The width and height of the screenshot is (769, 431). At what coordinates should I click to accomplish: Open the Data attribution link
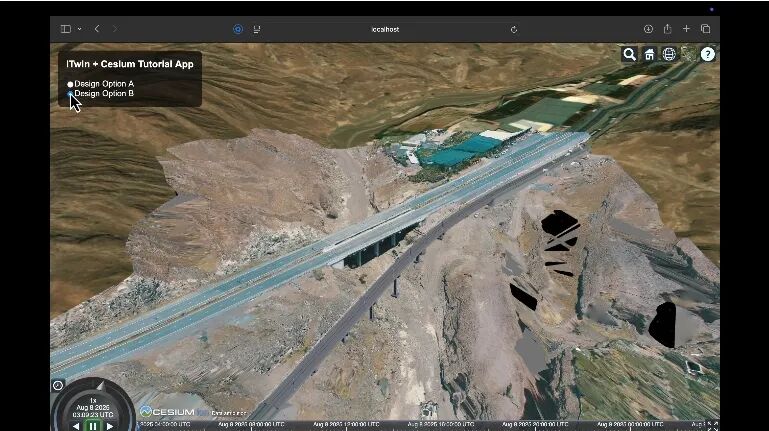229,413
